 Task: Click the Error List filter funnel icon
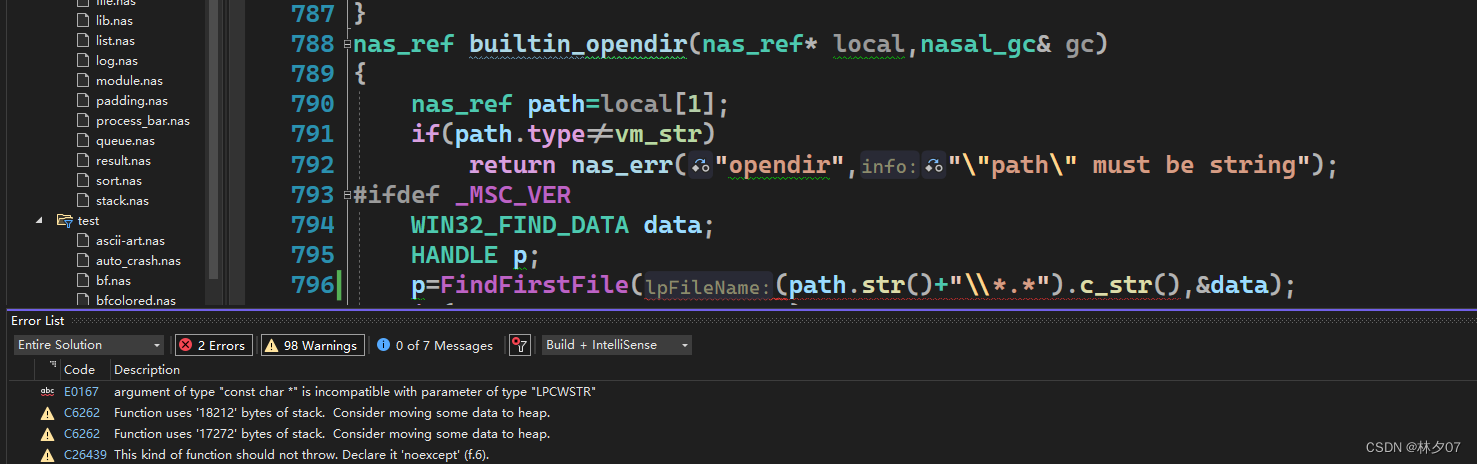click(519, 345)
